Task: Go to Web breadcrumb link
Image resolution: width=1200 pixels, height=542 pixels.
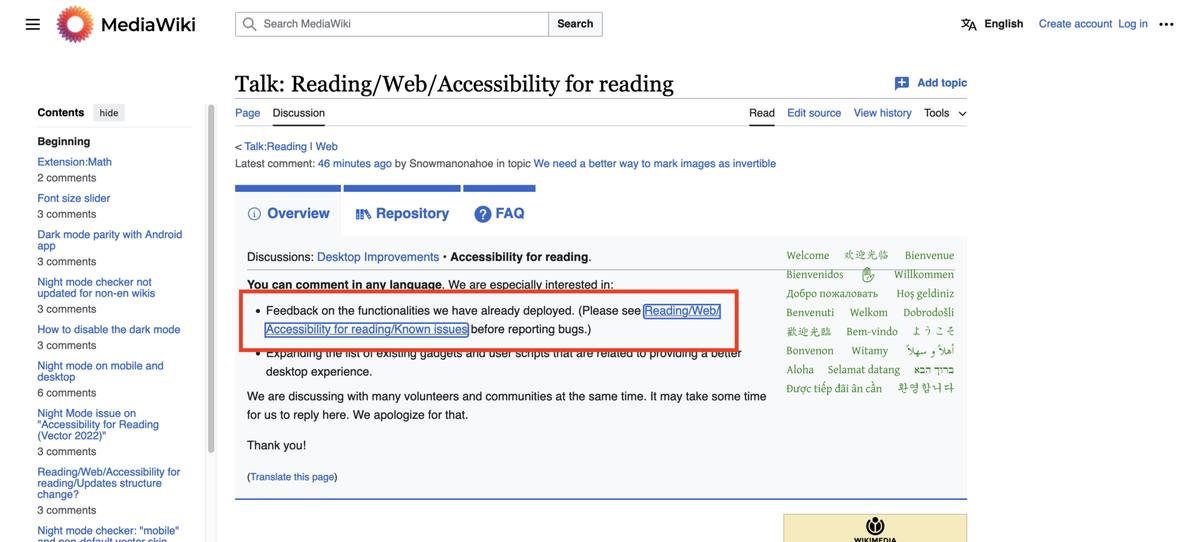Action: coord(327,147)
